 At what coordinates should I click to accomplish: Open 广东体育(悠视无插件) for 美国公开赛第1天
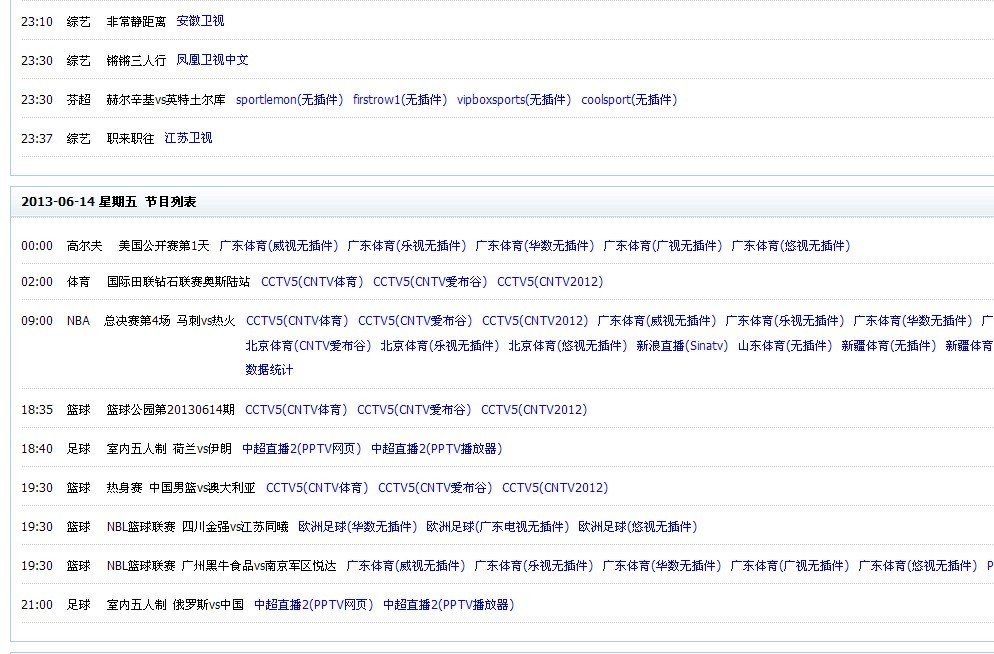[790, 245]
